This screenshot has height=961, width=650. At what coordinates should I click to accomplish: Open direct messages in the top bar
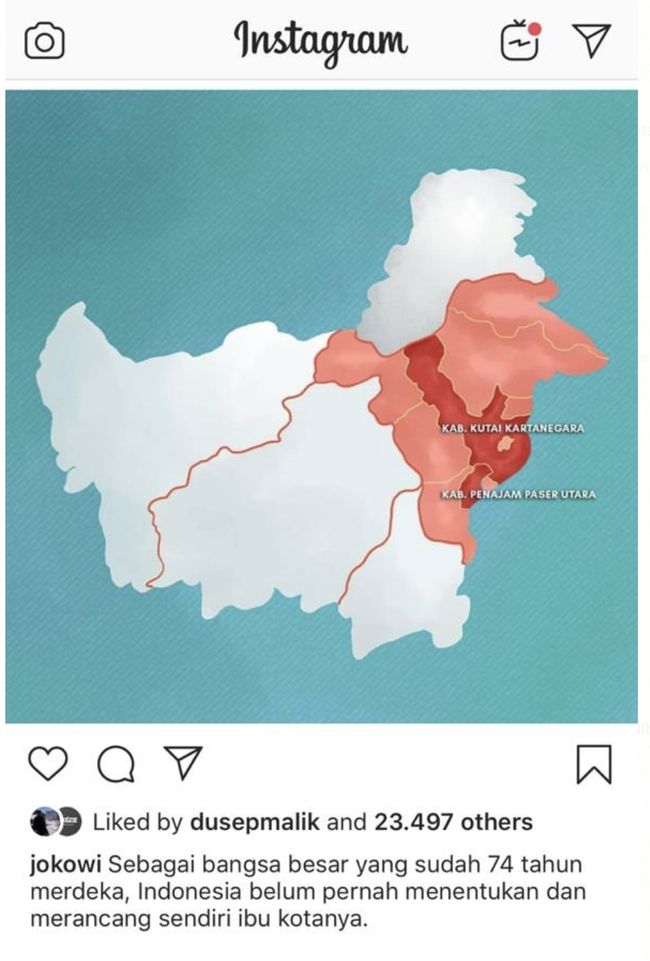592,40
